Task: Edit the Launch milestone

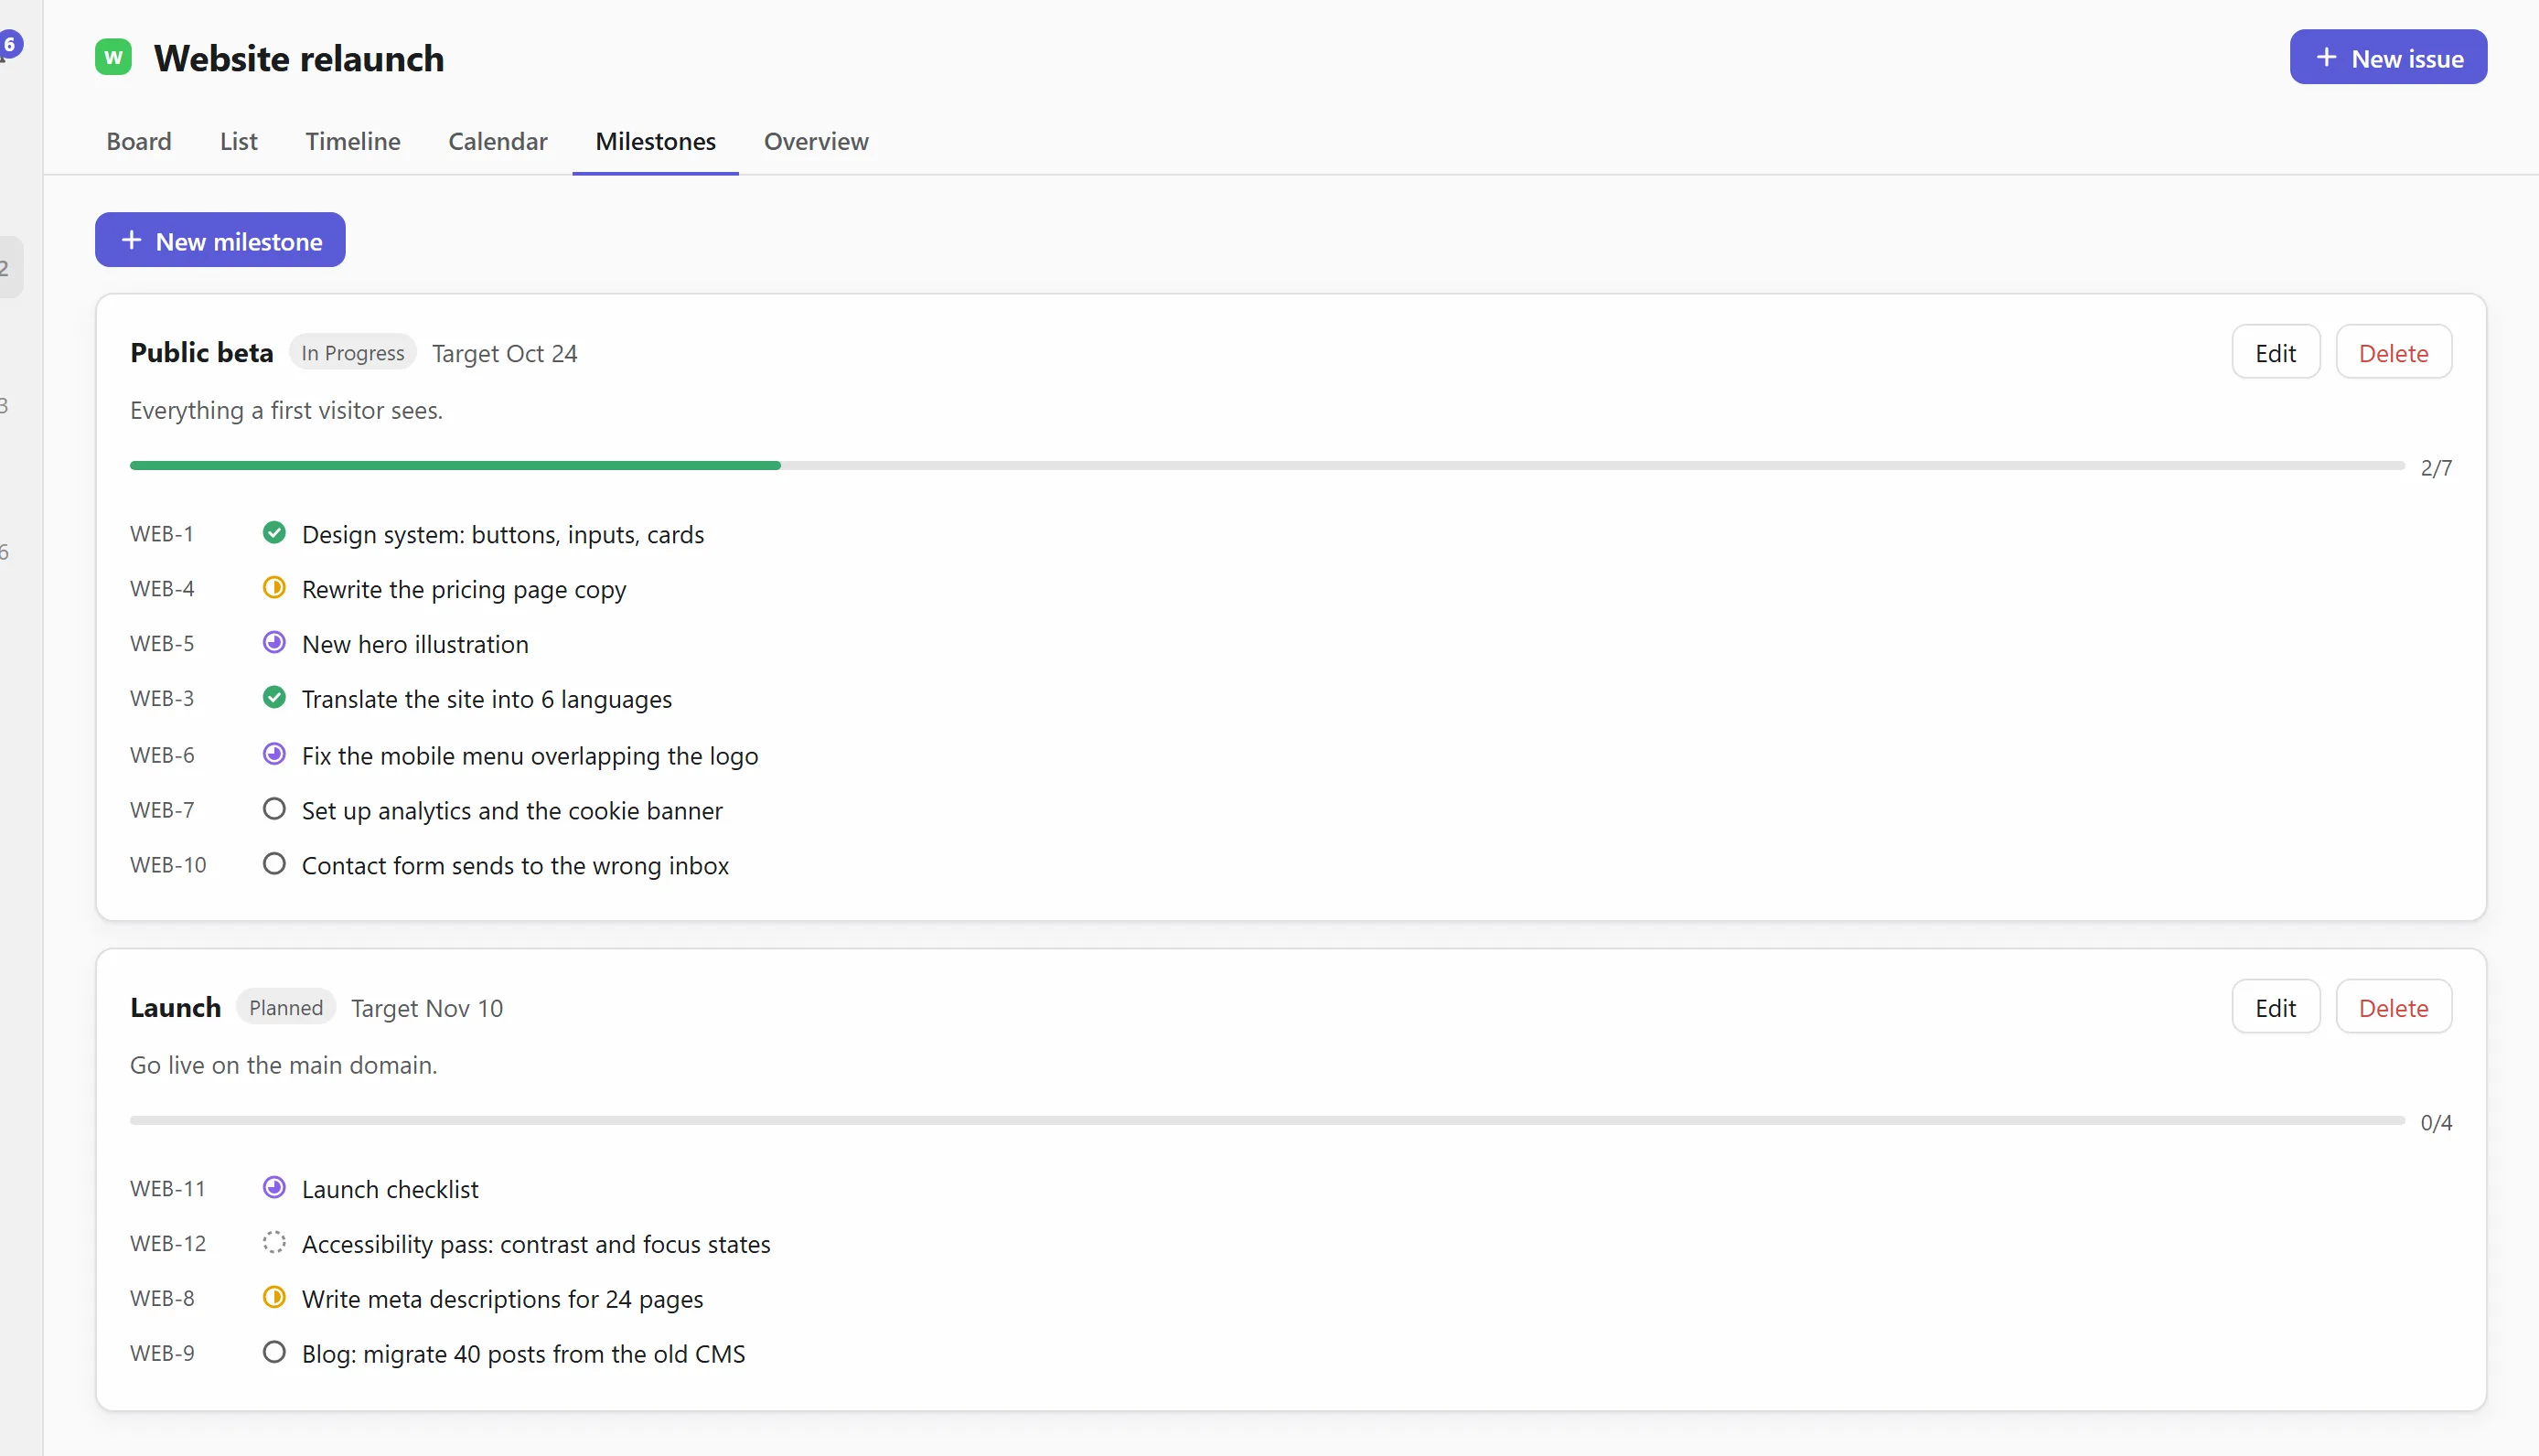Action: tap(2276, 1007)
